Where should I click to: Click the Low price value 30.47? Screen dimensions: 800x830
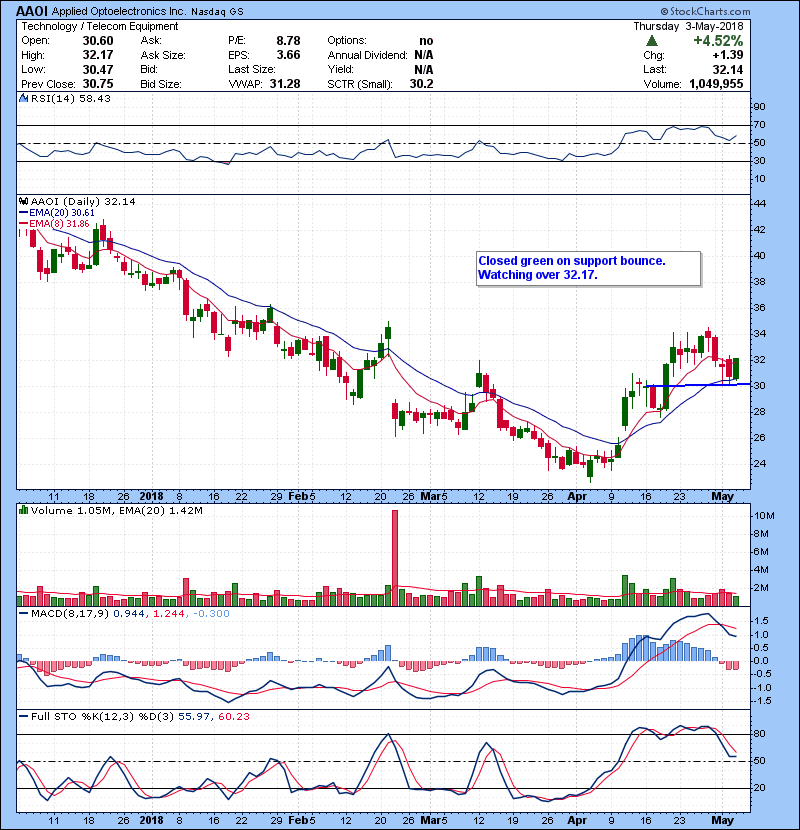point(98,69)
